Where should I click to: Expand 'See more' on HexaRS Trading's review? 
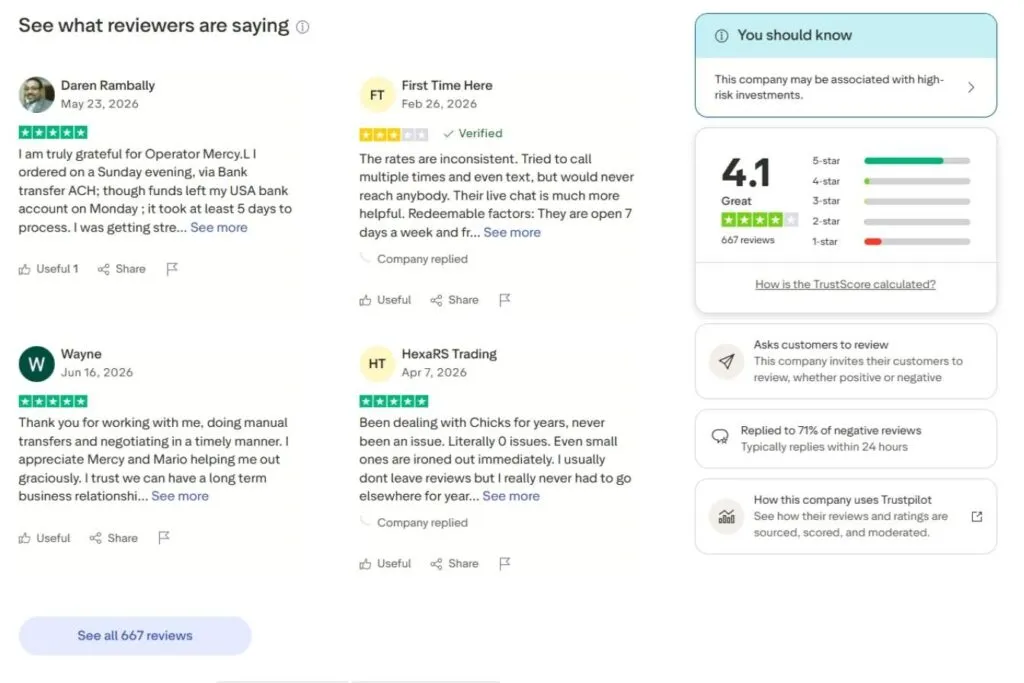coord(511,496)
